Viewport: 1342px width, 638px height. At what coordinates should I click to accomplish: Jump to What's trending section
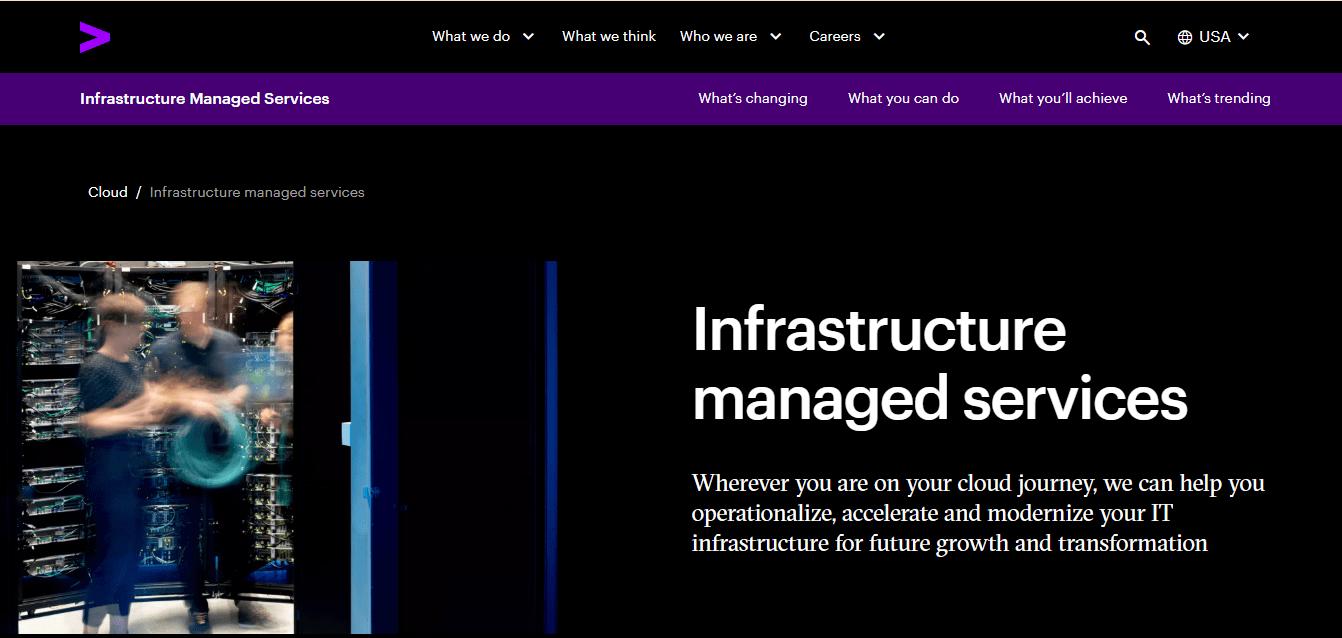coord(1219,98)
